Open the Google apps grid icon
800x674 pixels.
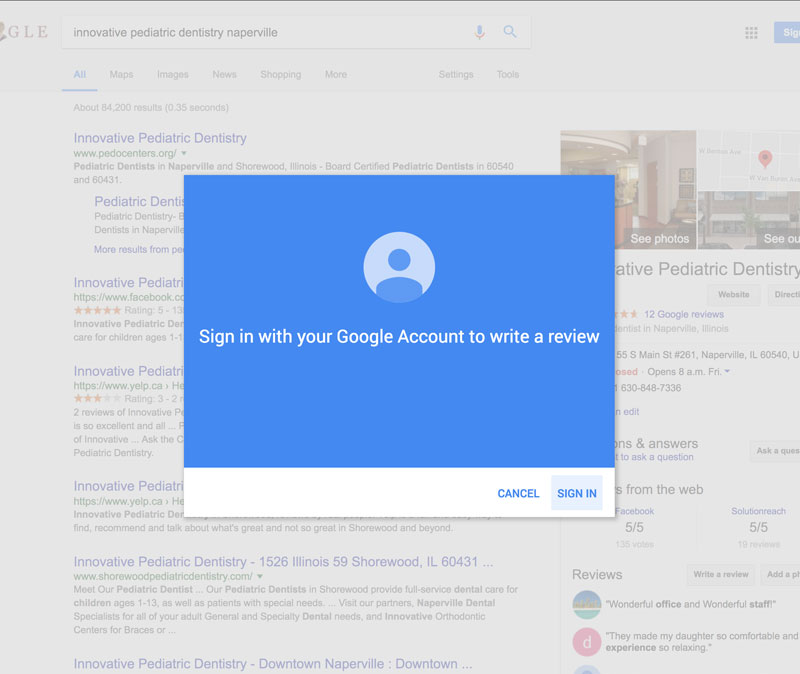(751, 33)
